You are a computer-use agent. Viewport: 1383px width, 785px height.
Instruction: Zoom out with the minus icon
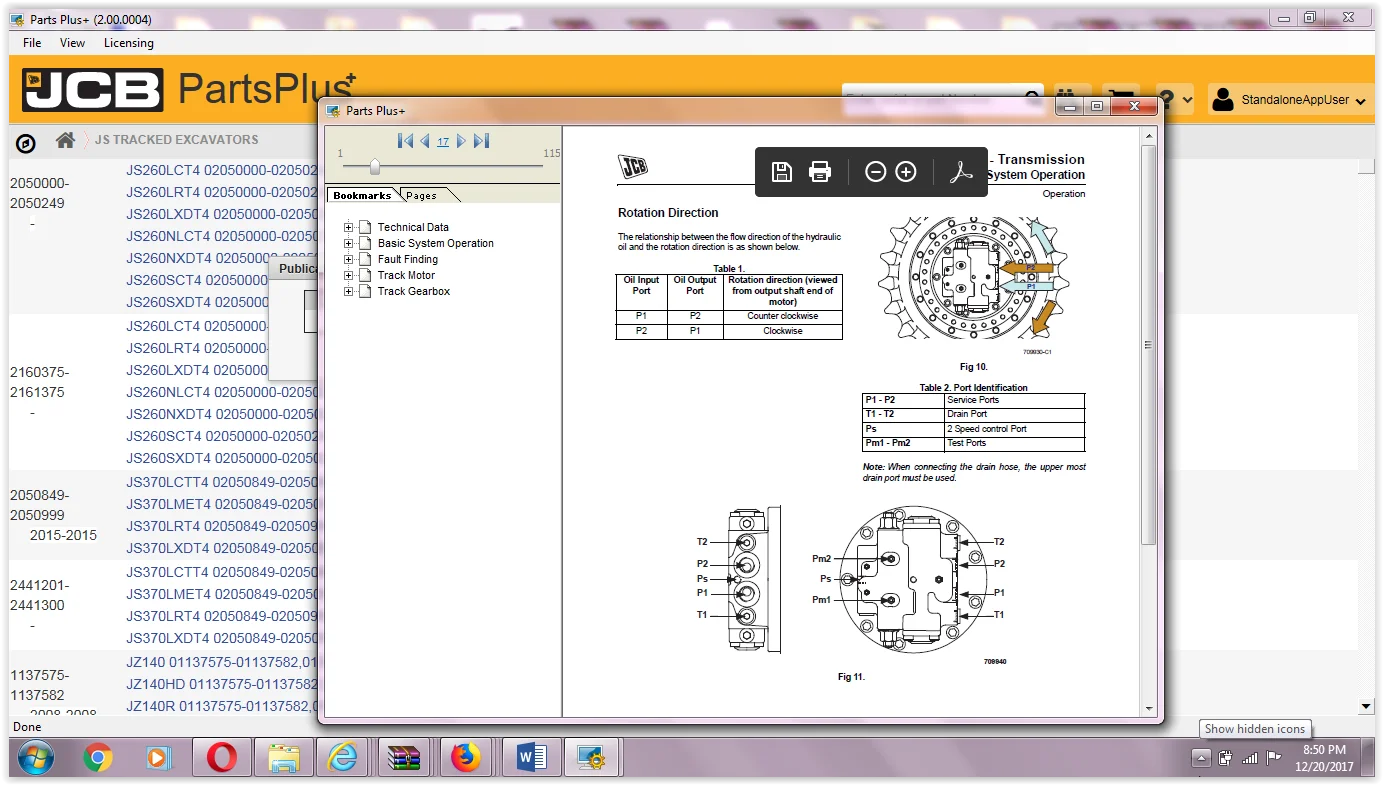tap(875, 172)
